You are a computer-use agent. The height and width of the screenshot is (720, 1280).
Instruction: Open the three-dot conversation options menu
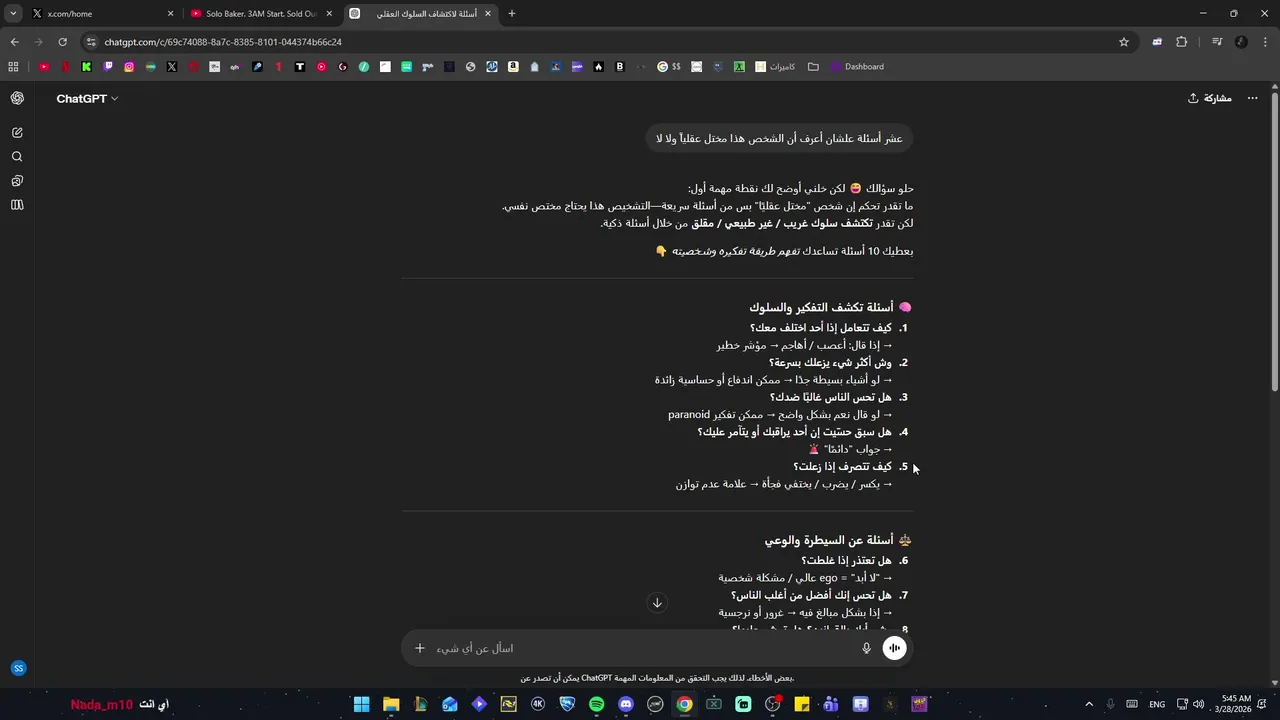tap(1252, 98)
